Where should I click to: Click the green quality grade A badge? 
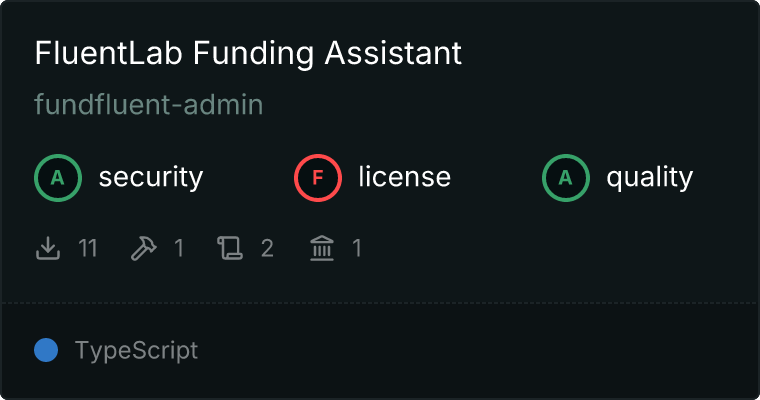[566, 178]
